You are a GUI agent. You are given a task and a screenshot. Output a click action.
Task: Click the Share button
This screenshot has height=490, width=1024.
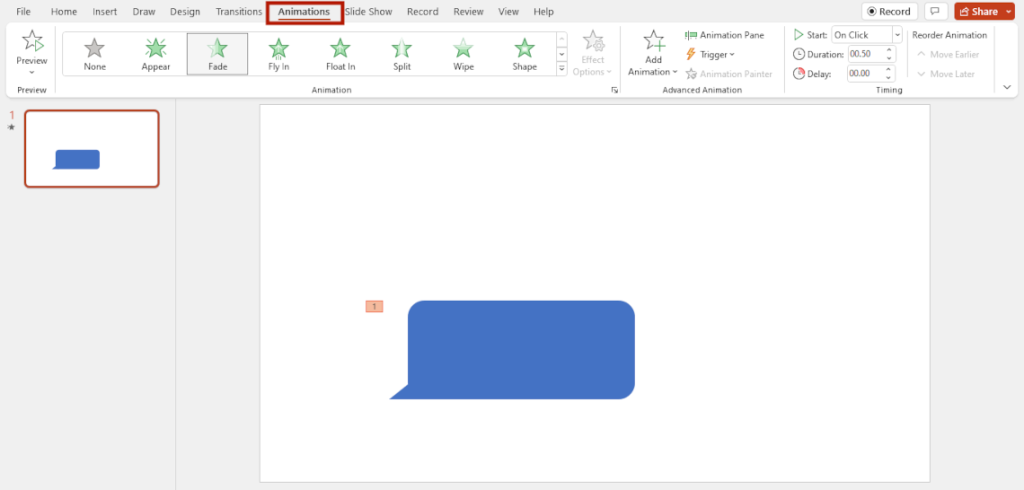pyautogui.click(x=978, y=12)
